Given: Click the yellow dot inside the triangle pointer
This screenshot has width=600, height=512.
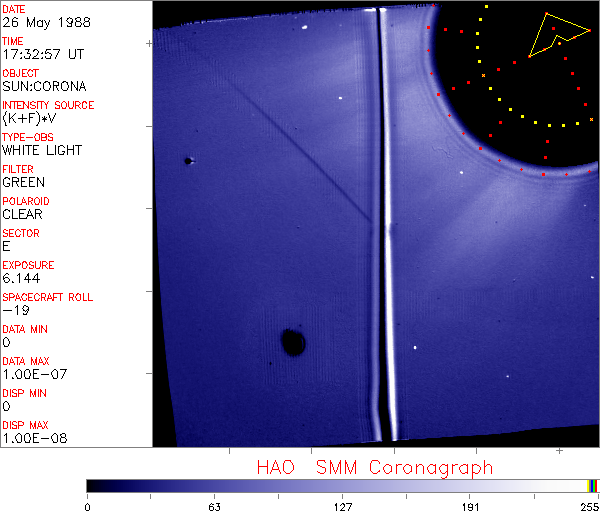Looking at the screenshot, I should point(559,44).
